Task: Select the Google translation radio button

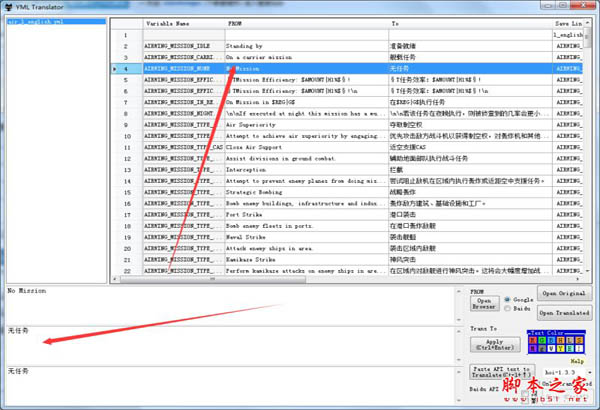Action: tap(507, 300)
